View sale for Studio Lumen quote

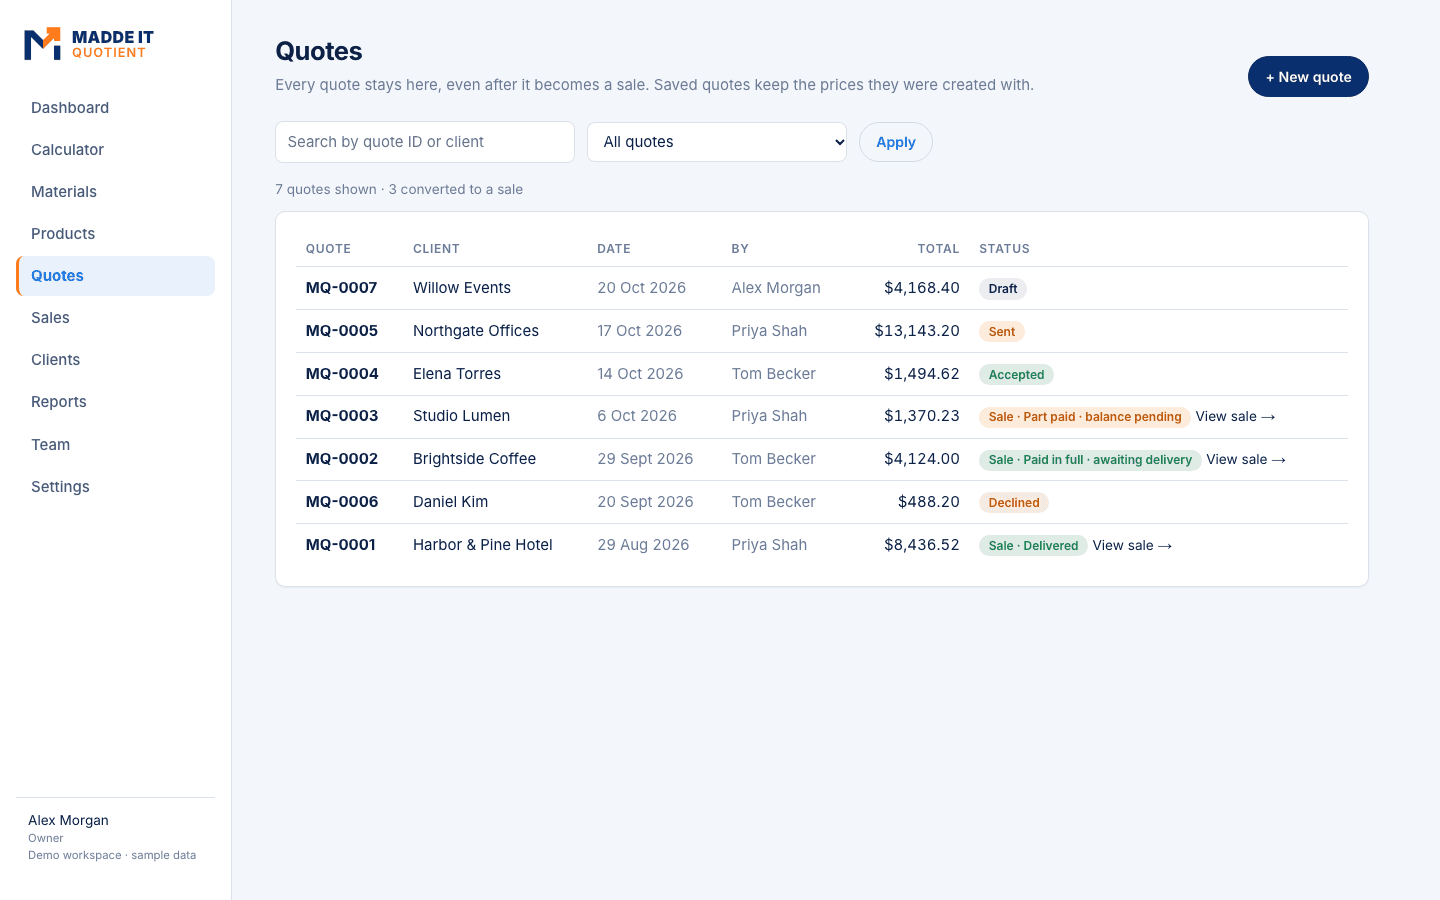[1235, 417]
